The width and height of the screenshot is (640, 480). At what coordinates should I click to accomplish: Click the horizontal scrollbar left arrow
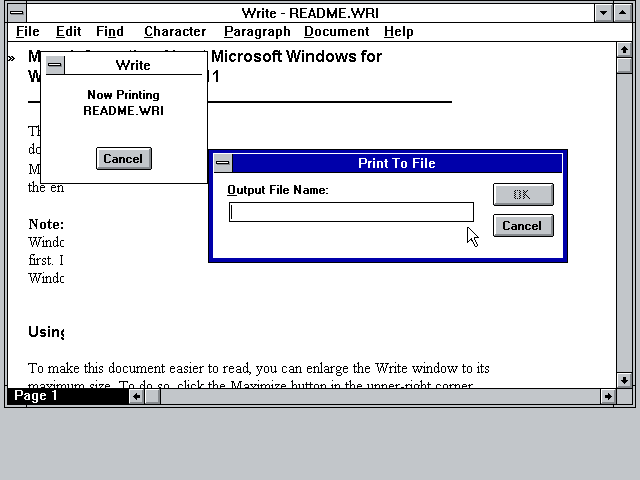click(137, 396)
